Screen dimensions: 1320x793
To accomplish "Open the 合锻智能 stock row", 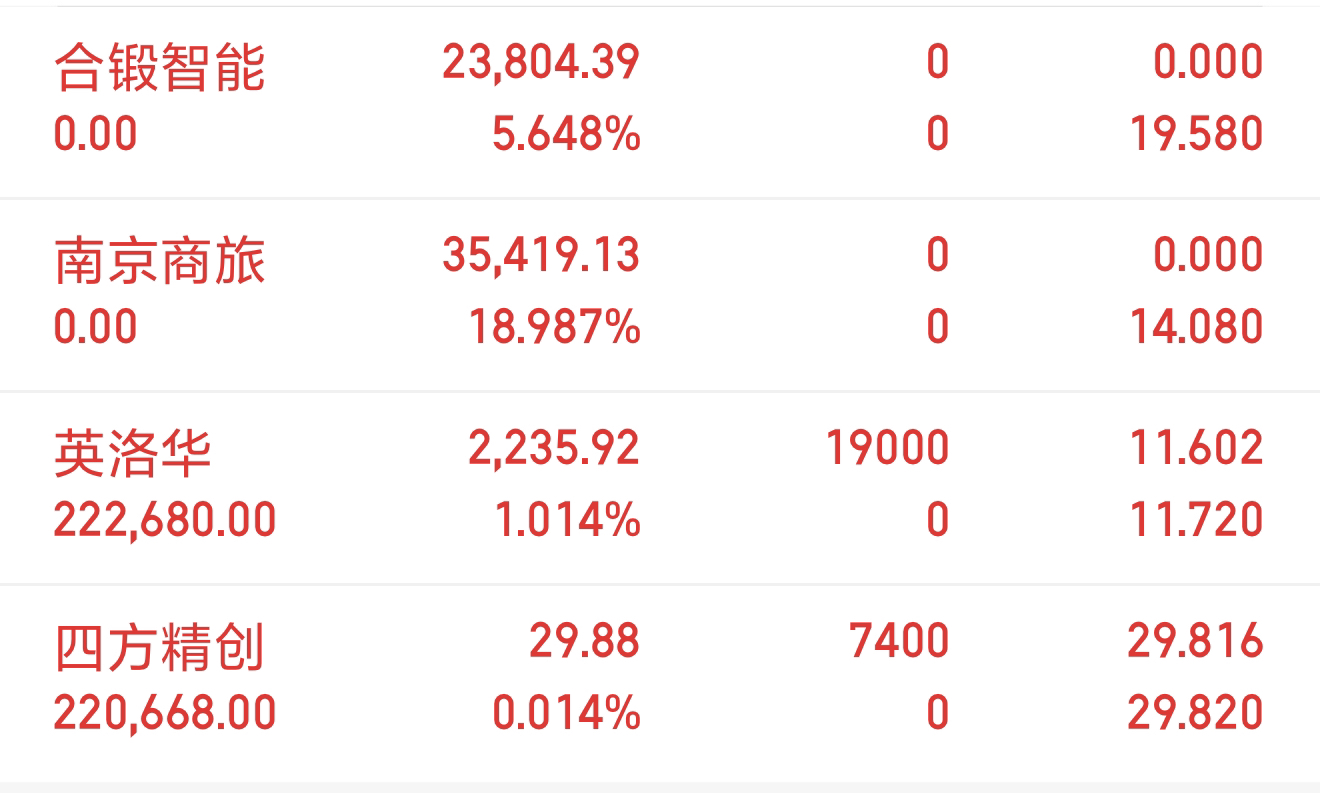I will pos(660,102).
